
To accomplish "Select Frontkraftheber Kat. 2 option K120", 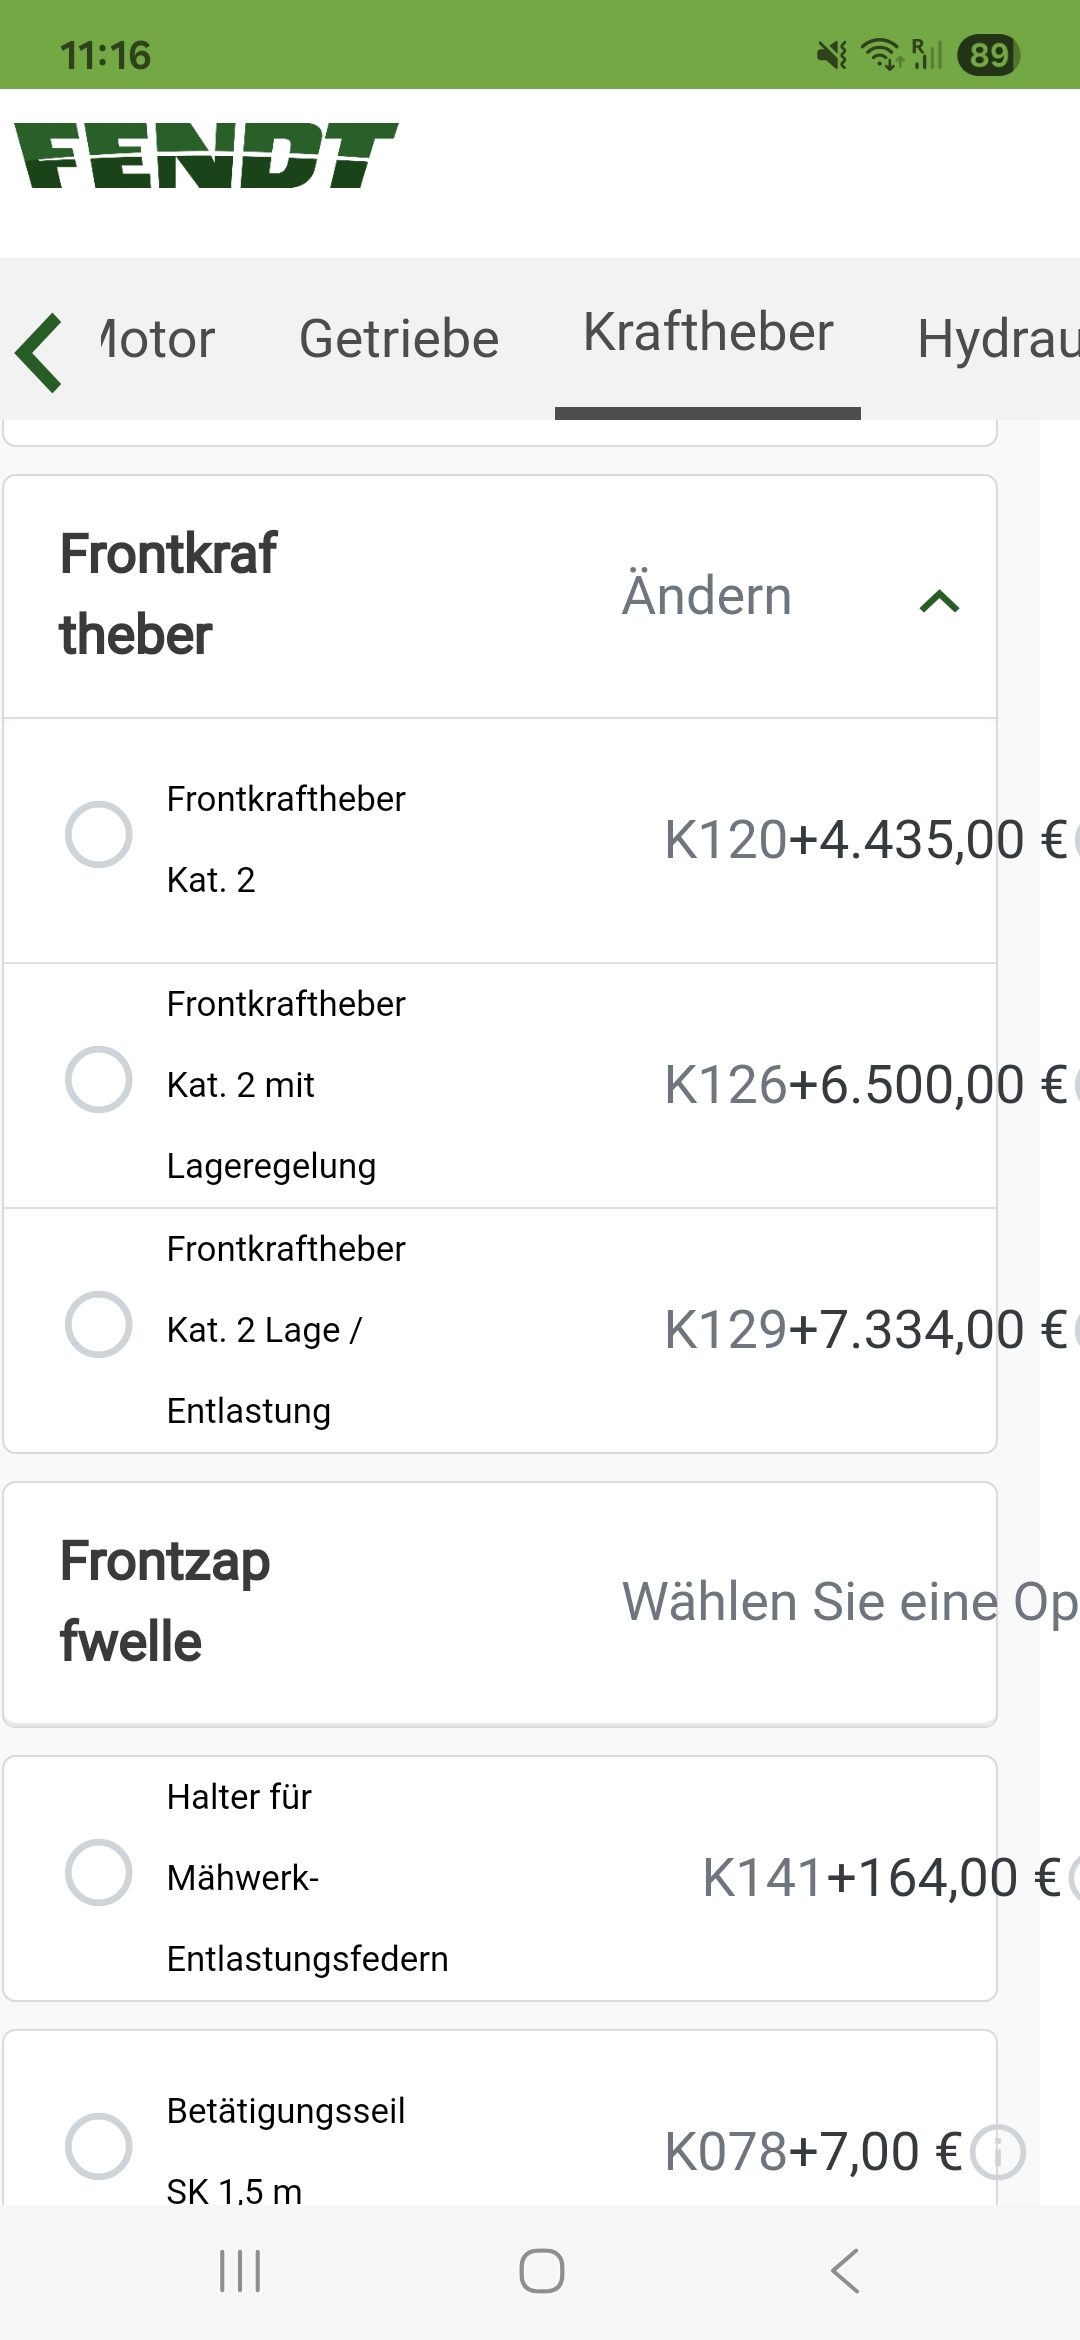I will (x=98, y=834).
